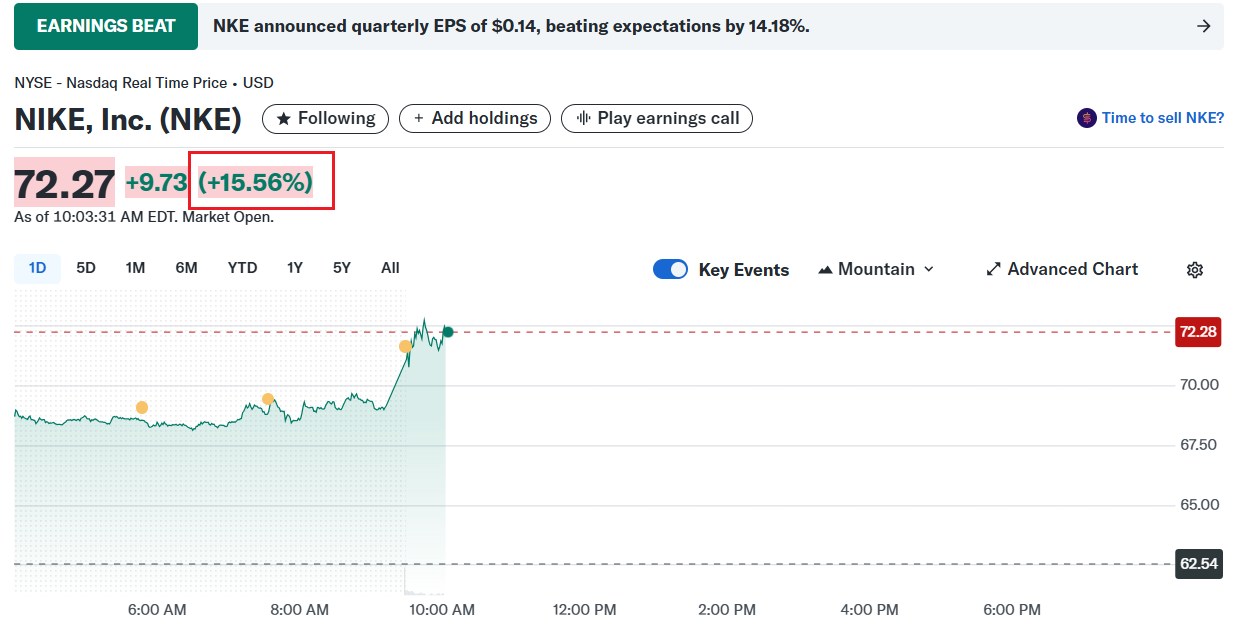Image resolution: width=1241 pixels, height=630 pixels.
Task: Click the EARNINGS BEAT green badge
Action: 106,26
